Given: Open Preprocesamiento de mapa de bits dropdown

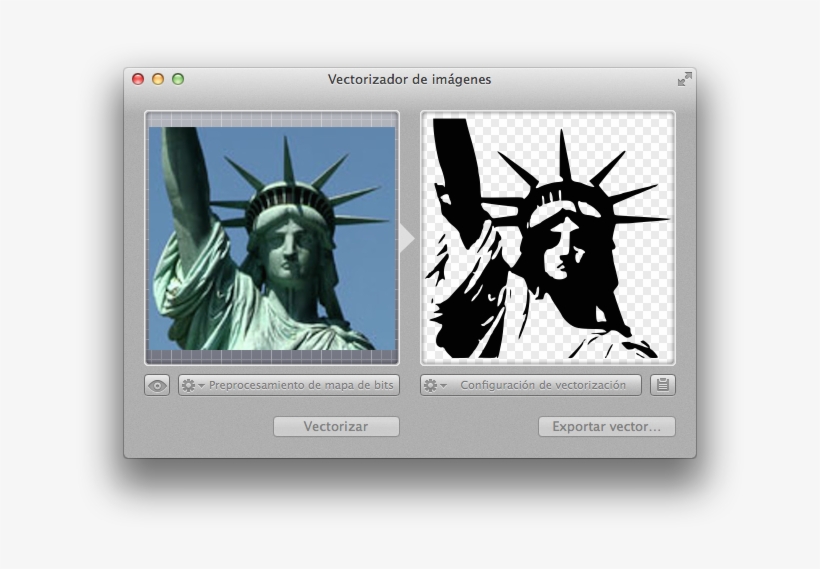Looking at the screenshot, I should (x=289, y=385).
